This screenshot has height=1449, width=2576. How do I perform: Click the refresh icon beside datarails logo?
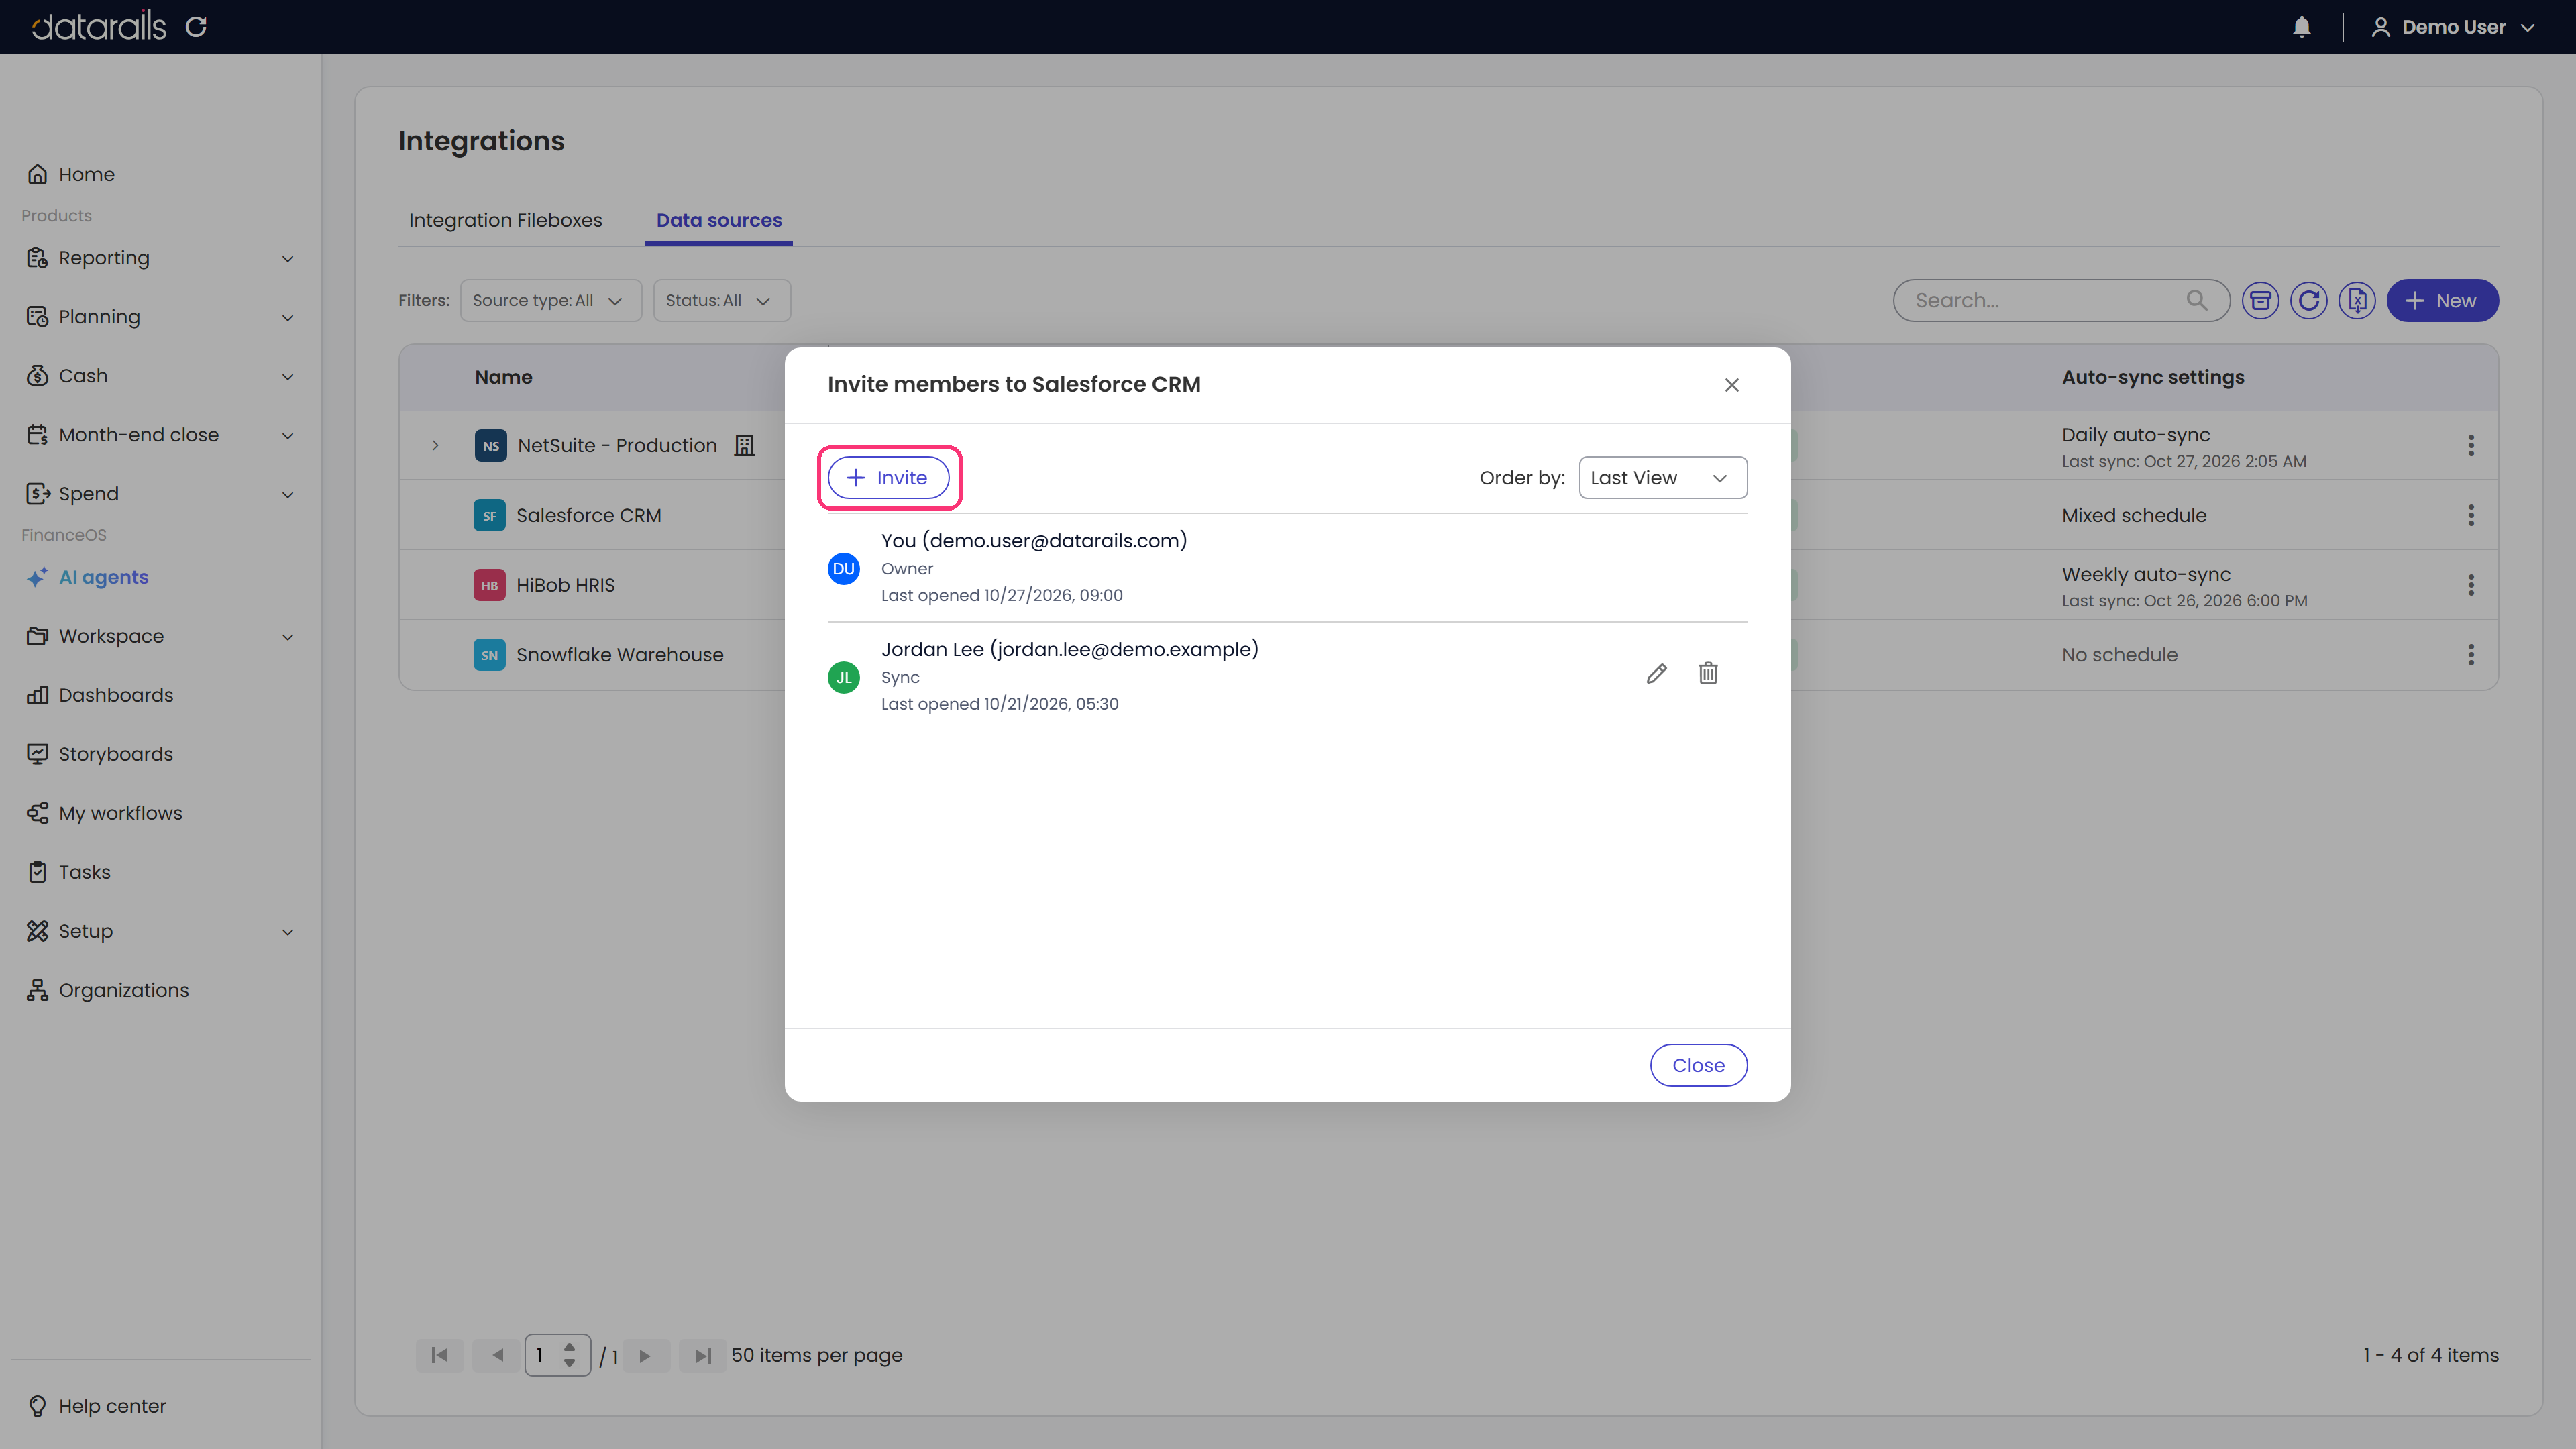click(196, 27)
